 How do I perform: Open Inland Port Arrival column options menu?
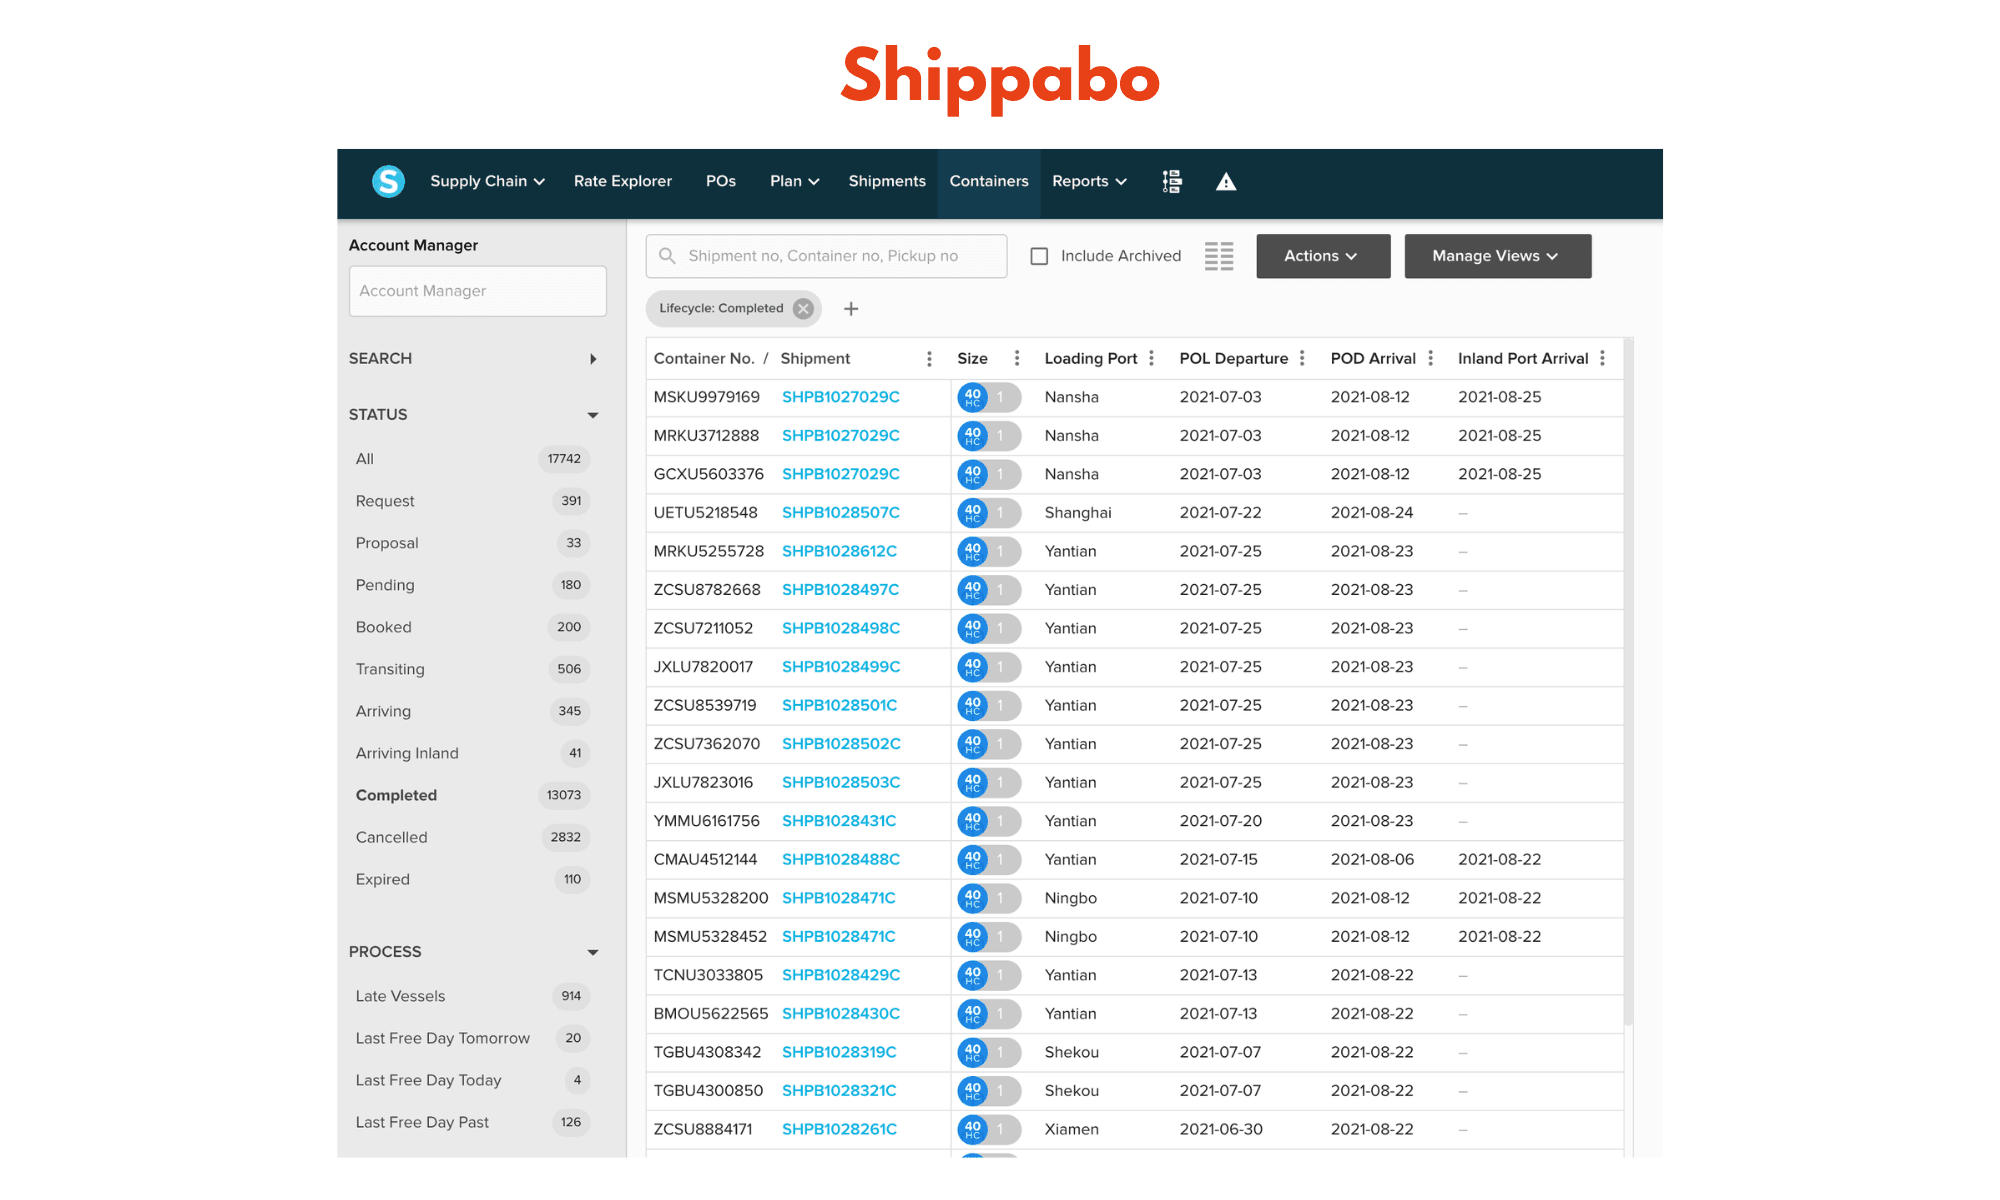point(1603,358)
